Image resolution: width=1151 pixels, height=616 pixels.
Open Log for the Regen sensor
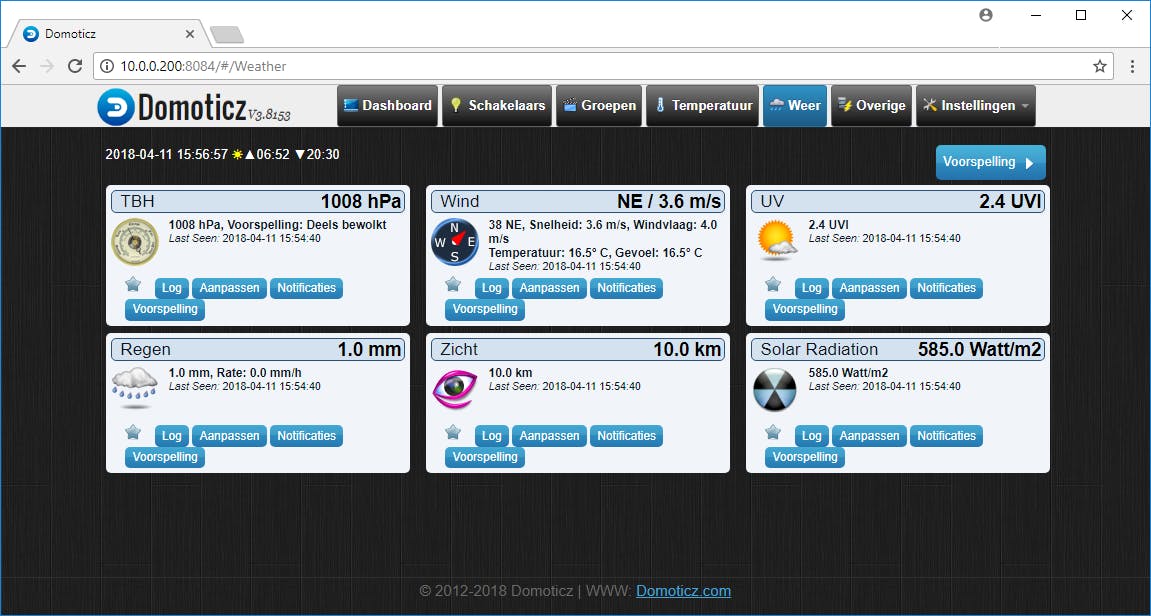tap(172, 436)
